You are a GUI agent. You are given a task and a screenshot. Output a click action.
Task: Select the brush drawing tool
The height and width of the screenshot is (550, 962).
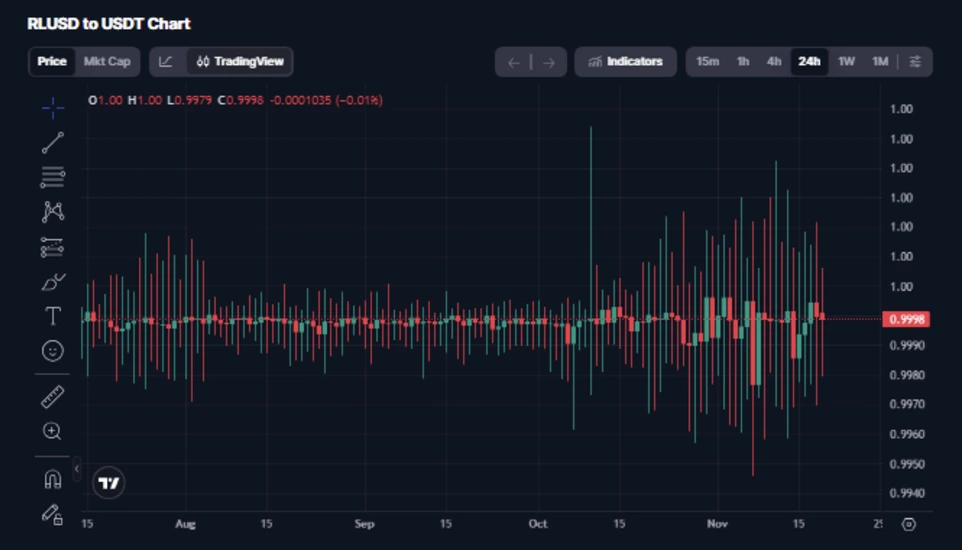pyautogui.click(x=53, y=282)
